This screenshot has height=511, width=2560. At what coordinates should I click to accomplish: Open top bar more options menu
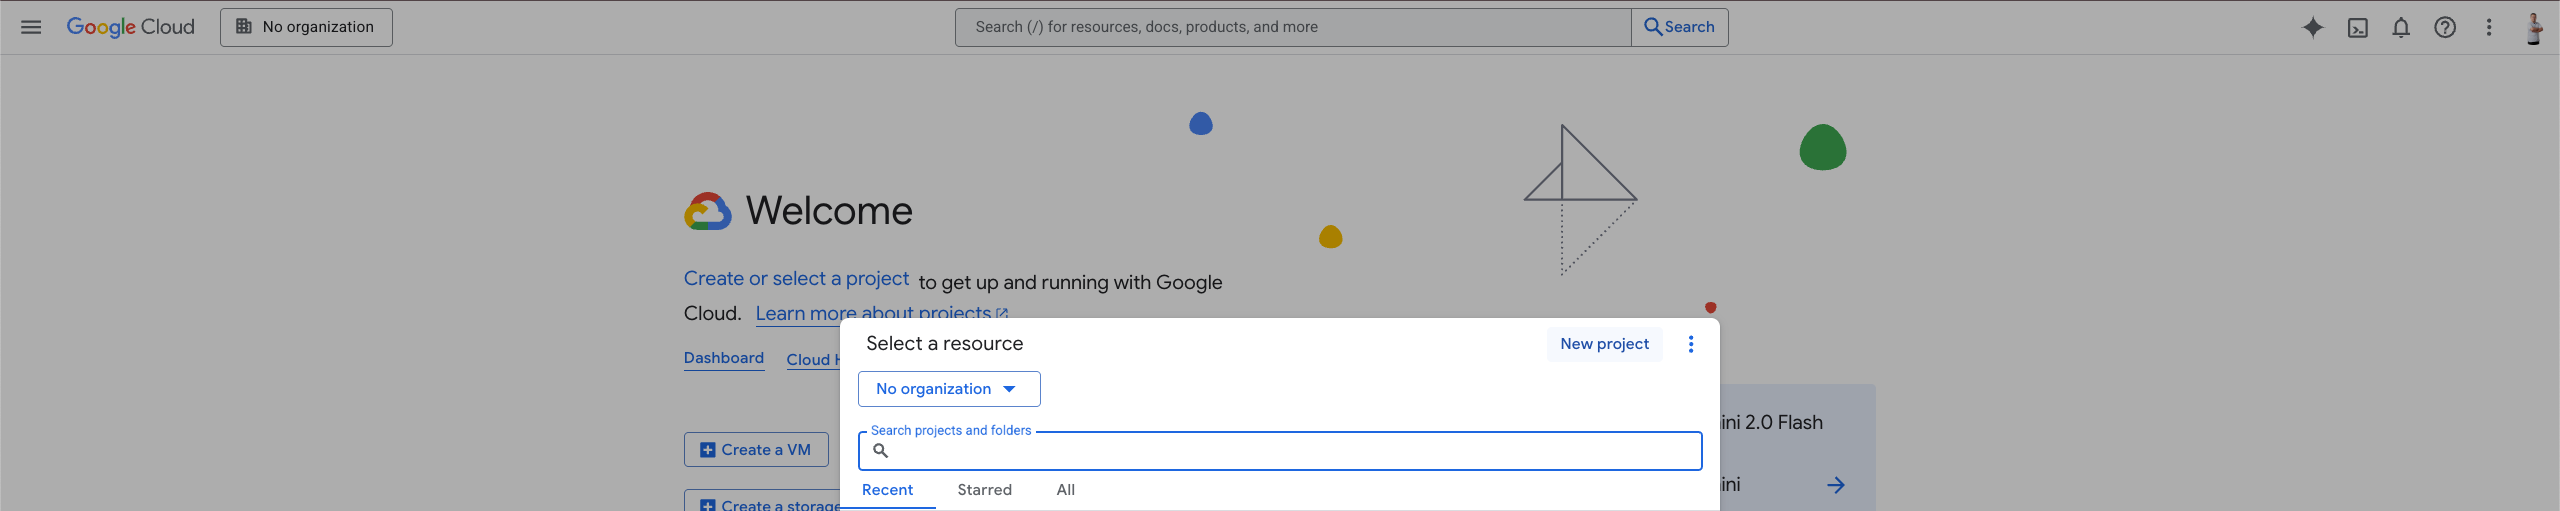[x=2489, y=28]
